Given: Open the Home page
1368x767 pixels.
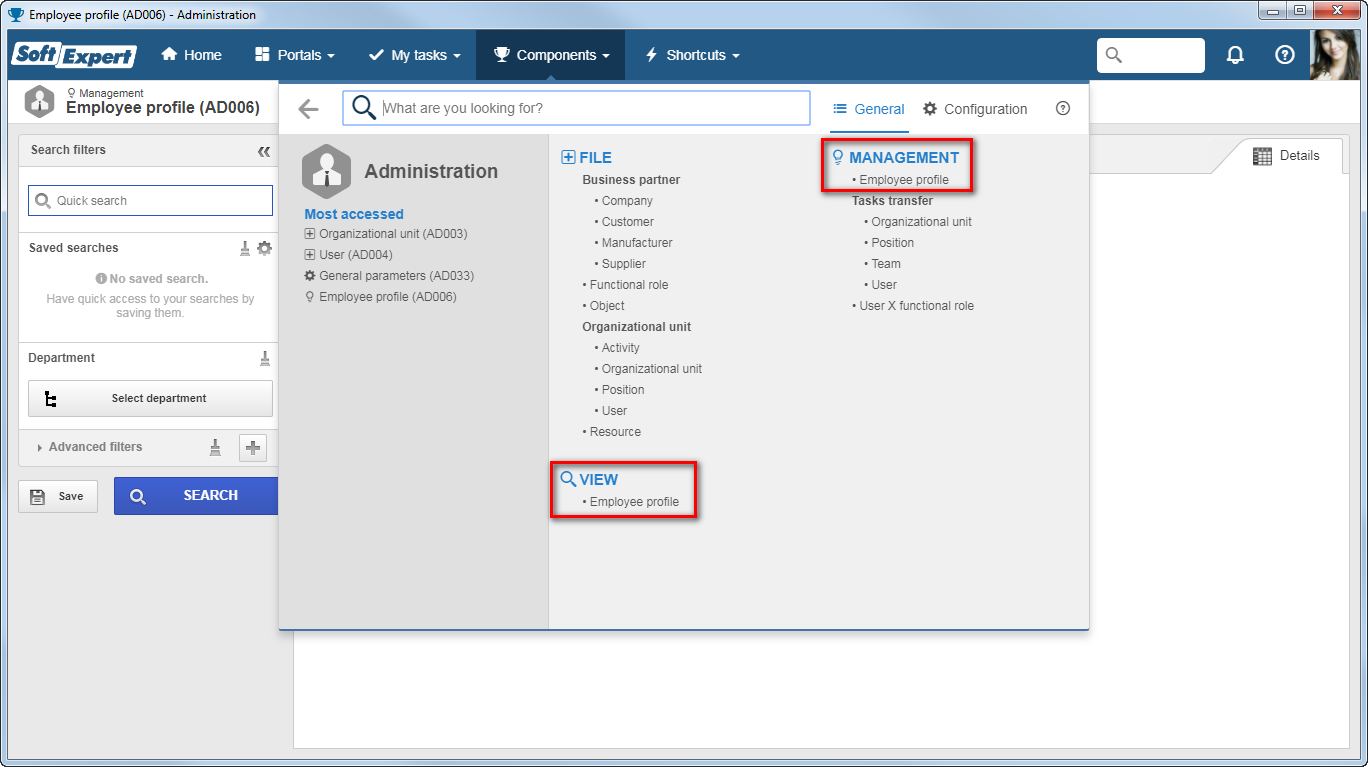Looking at the screenshot, I should [191, 55].
